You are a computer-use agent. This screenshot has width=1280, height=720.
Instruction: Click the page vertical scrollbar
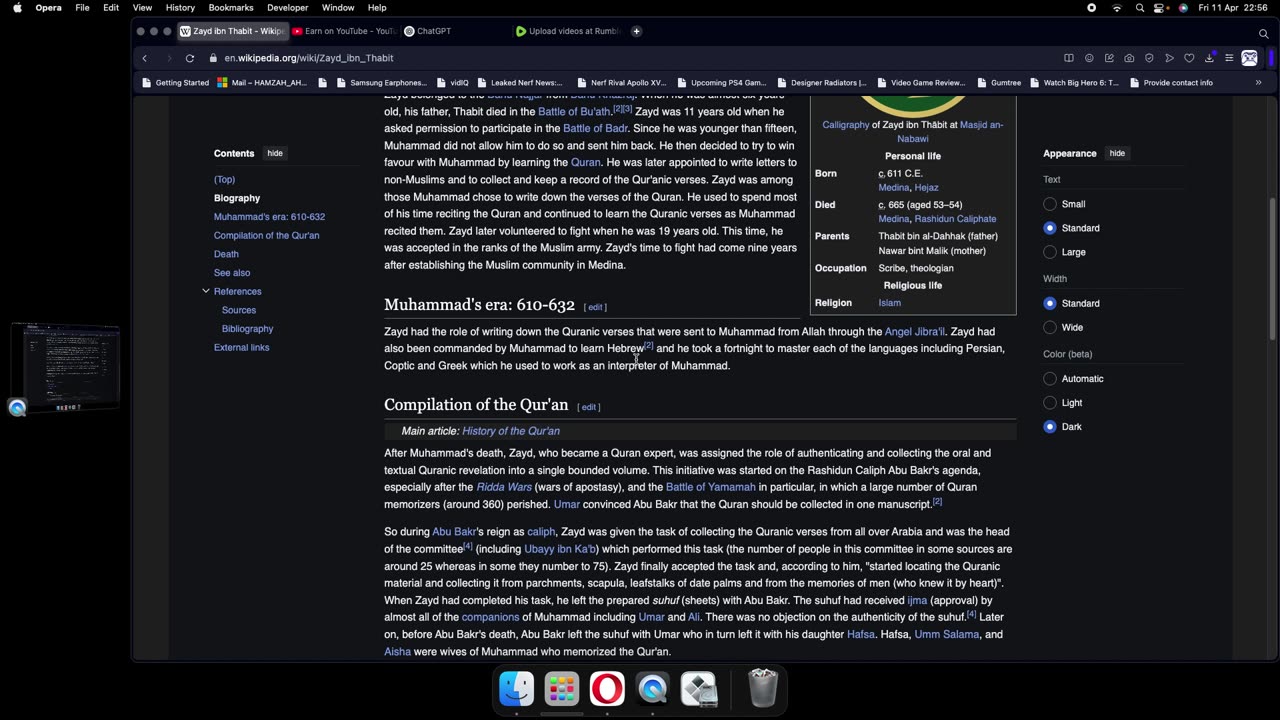1273,270
